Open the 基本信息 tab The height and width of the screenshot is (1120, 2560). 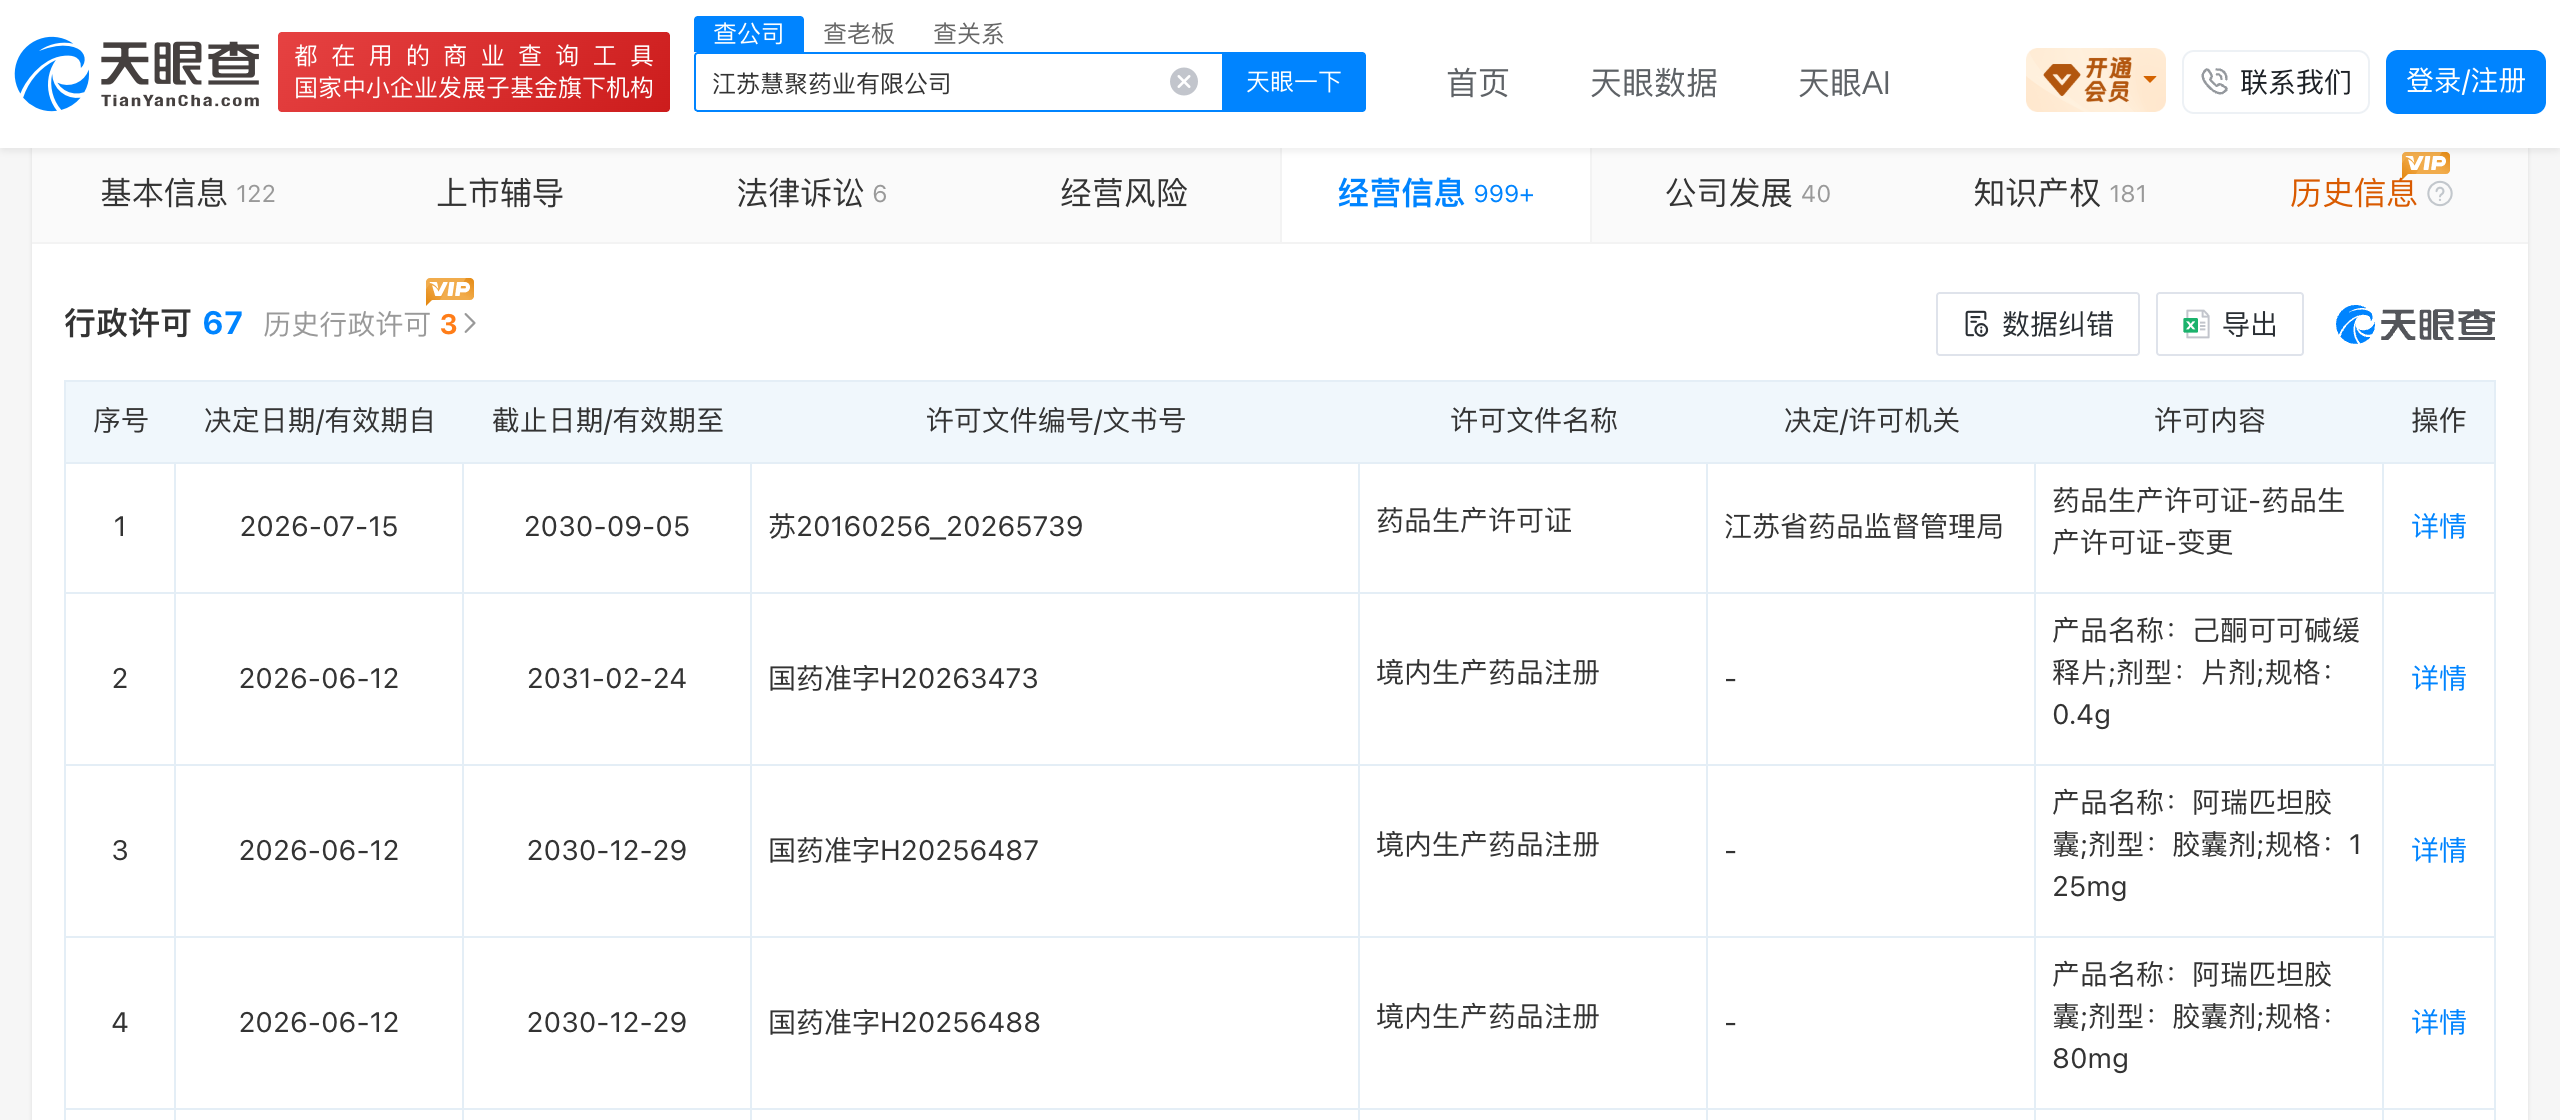[x=188, y=193]
